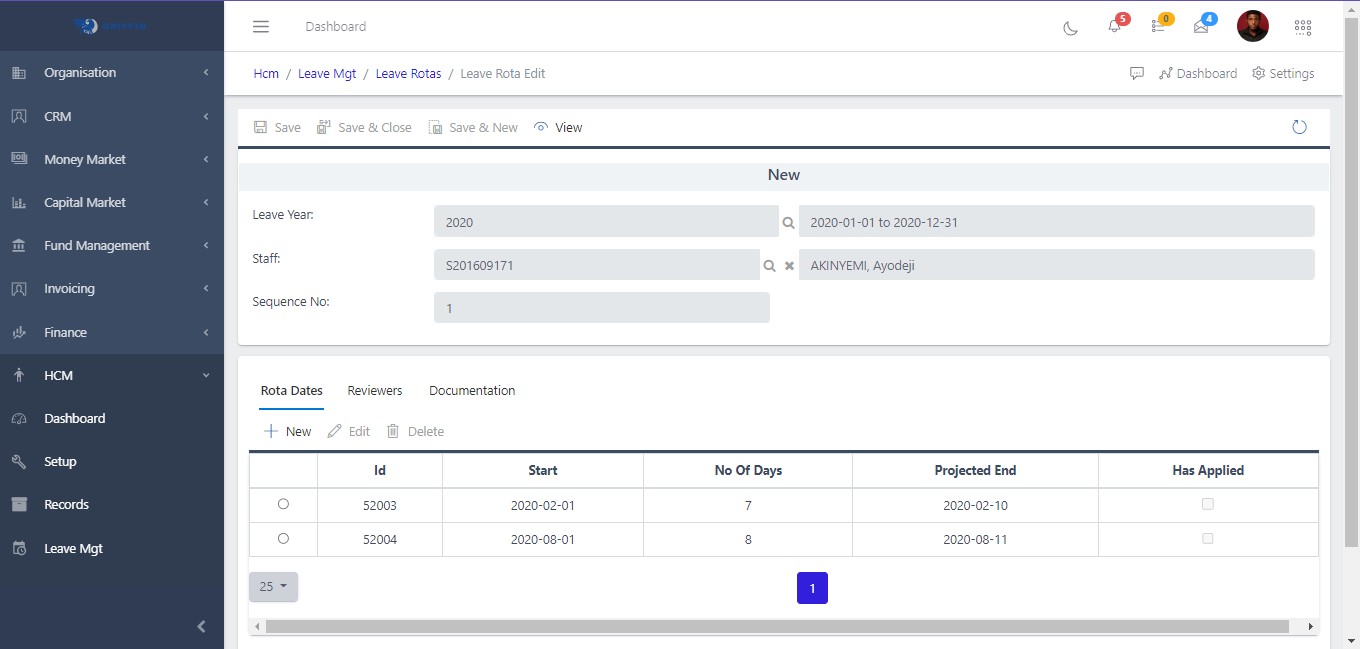Image resolution: width=1360 pixels, height=649 pixels.
Task: Click inside the Sequence No input field
Action: [600, 308]
